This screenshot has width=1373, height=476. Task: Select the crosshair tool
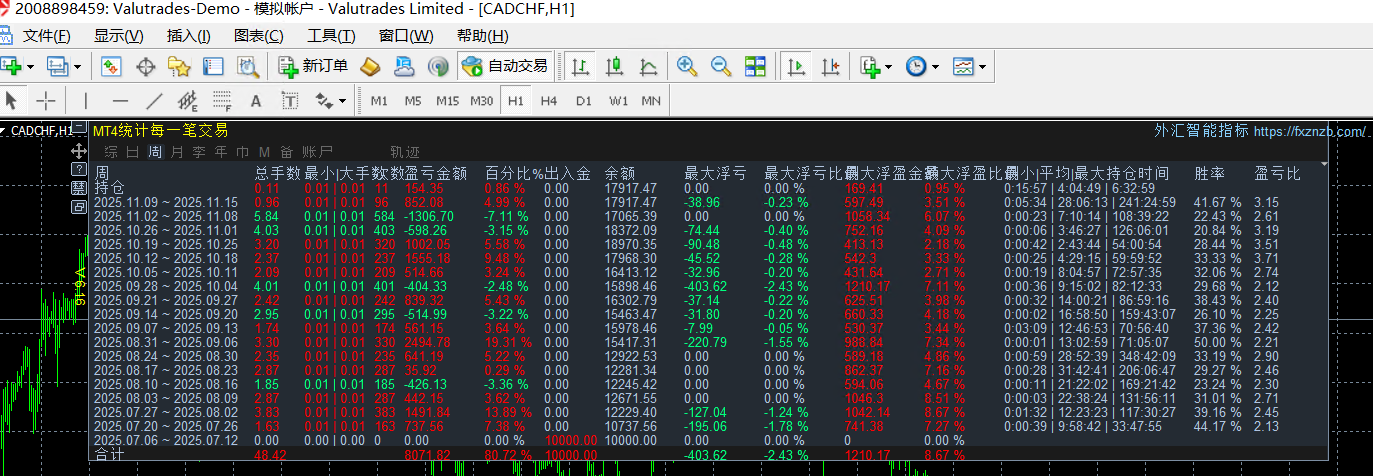(46, 100)
